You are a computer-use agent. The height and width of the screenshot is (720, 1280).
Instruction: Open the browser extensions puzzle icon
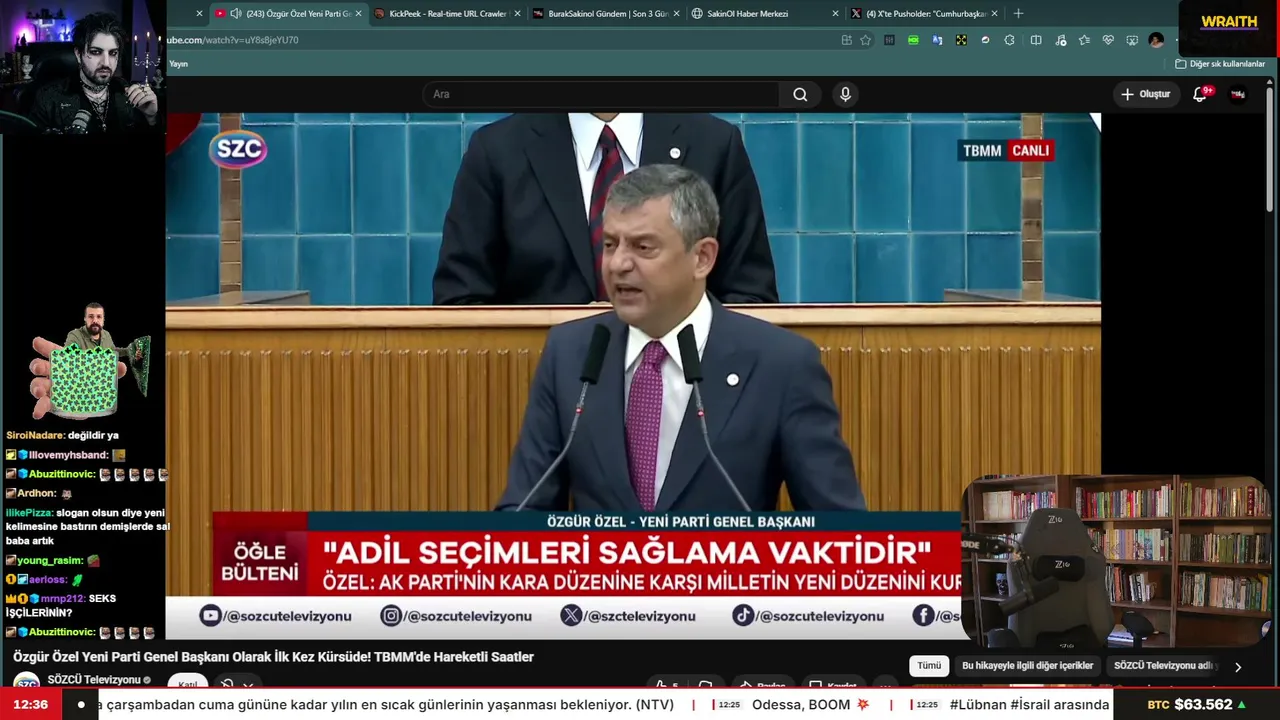click(1009, 40)
